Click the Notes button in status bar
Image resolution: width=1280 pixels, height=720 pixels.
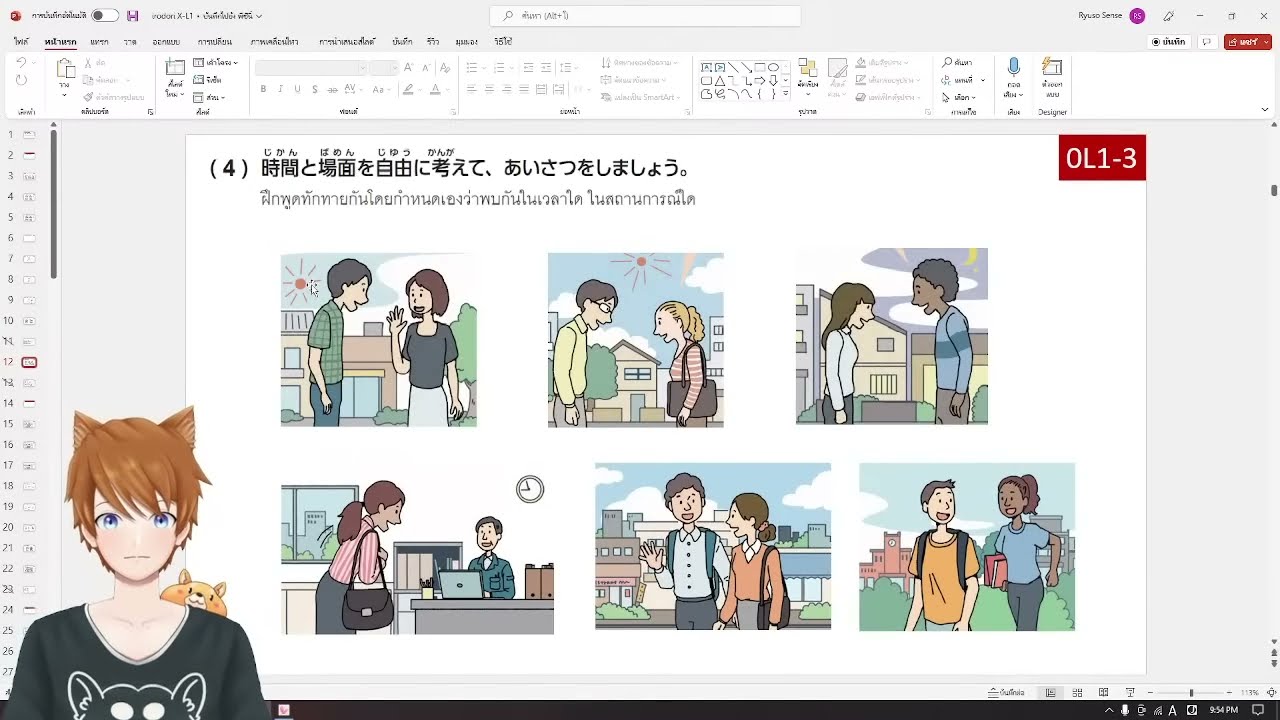[1007, 692]
